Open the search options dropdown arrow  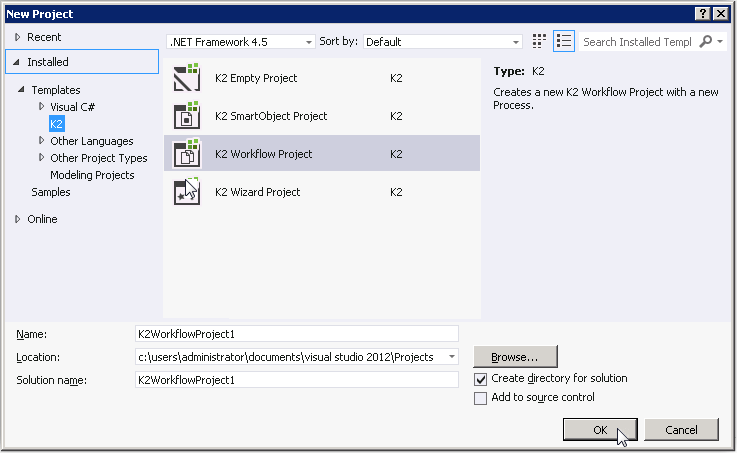click(720, 41)
